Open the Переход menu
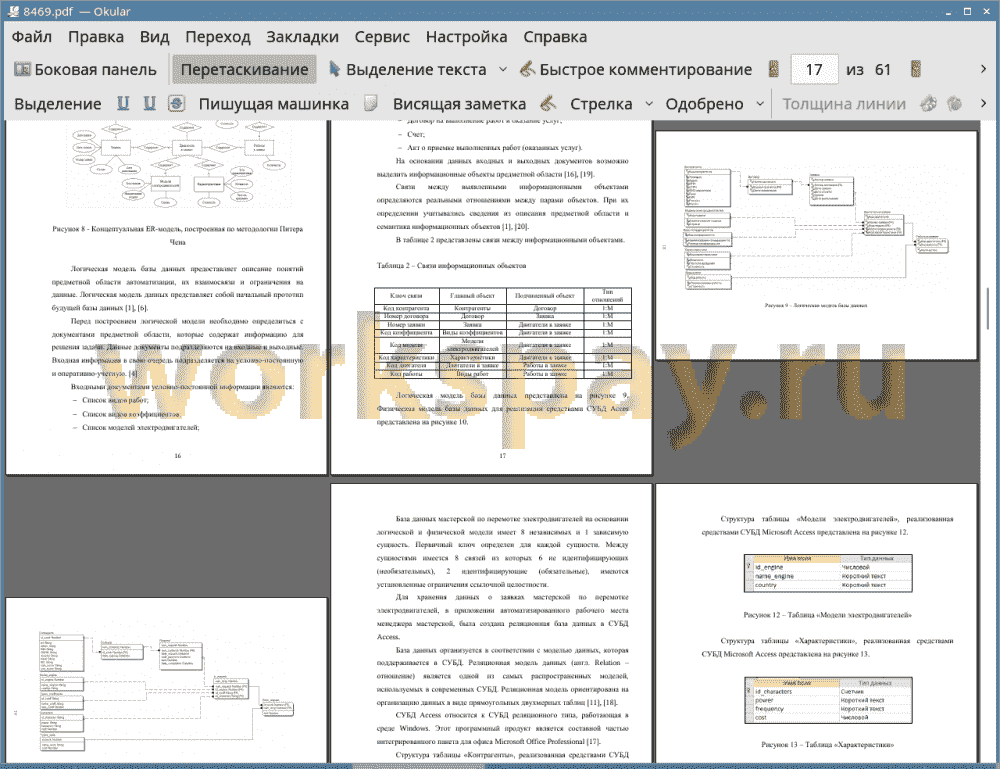The image size is (1000, 769). coord(217,37)
